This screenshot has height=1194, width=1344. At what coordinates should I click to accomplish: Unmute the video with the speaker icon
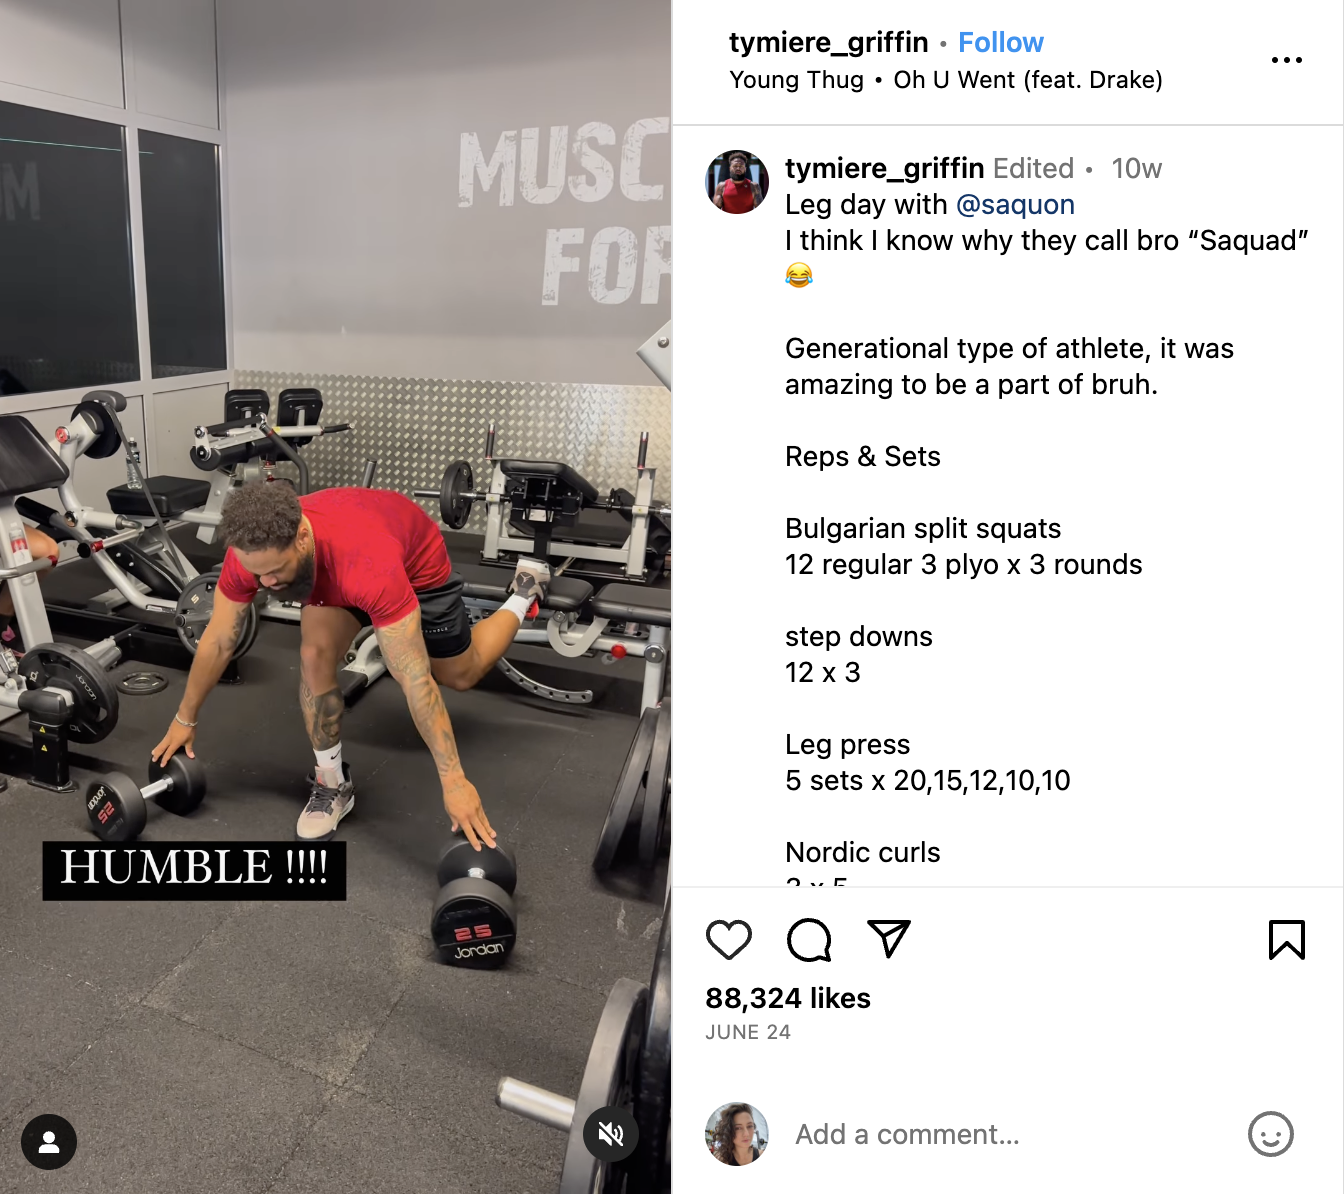point(611,1134)
